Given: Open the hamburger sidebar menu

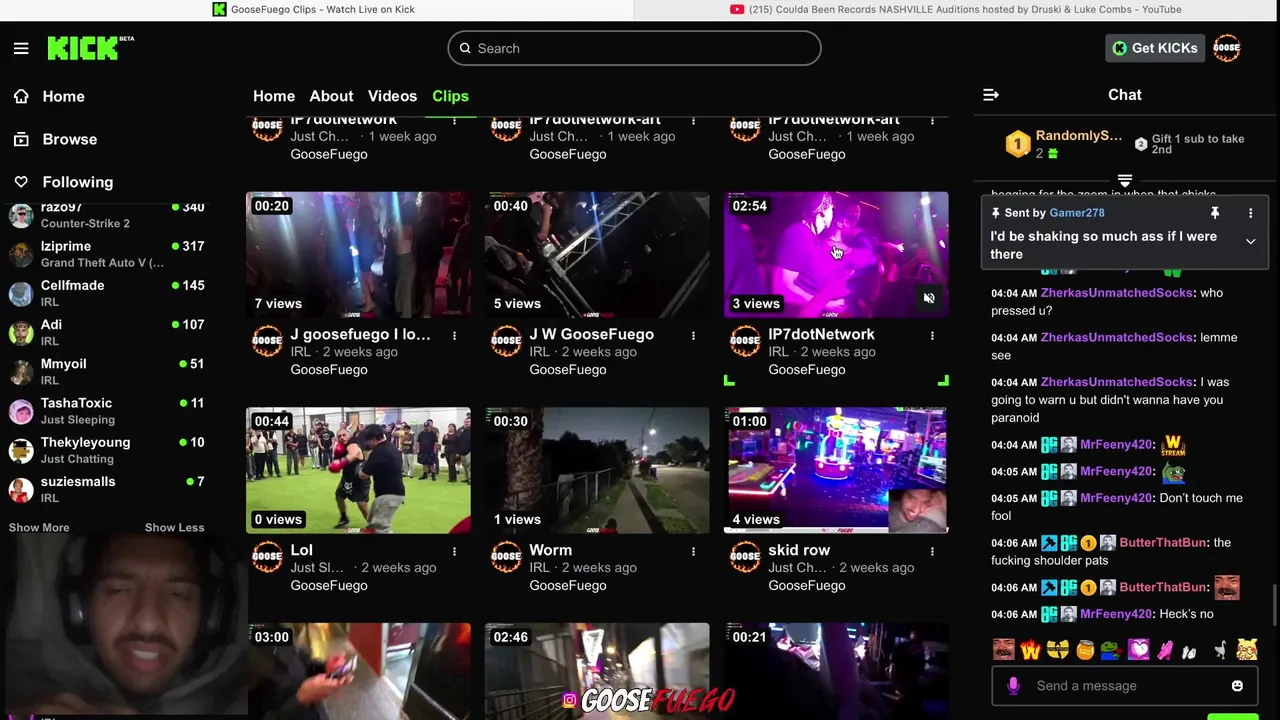Looking at the screenshot, I should pos(21,48).
